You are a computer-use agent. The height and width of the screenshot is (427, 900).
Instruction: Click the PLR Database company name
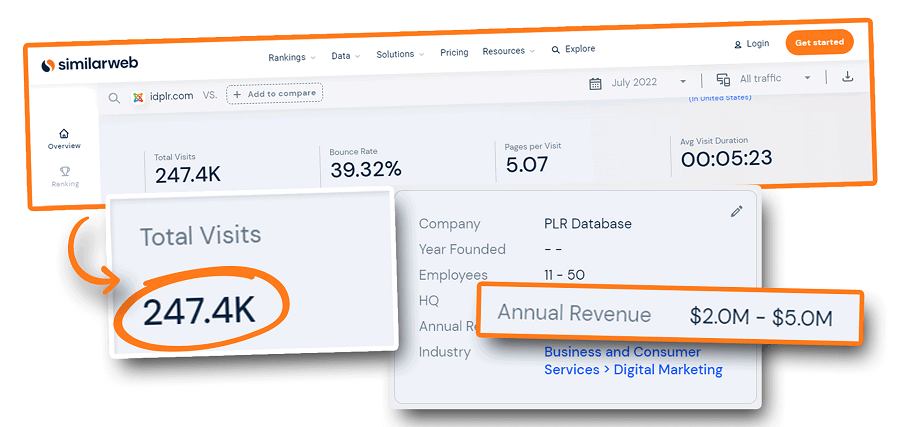point(588,224)
